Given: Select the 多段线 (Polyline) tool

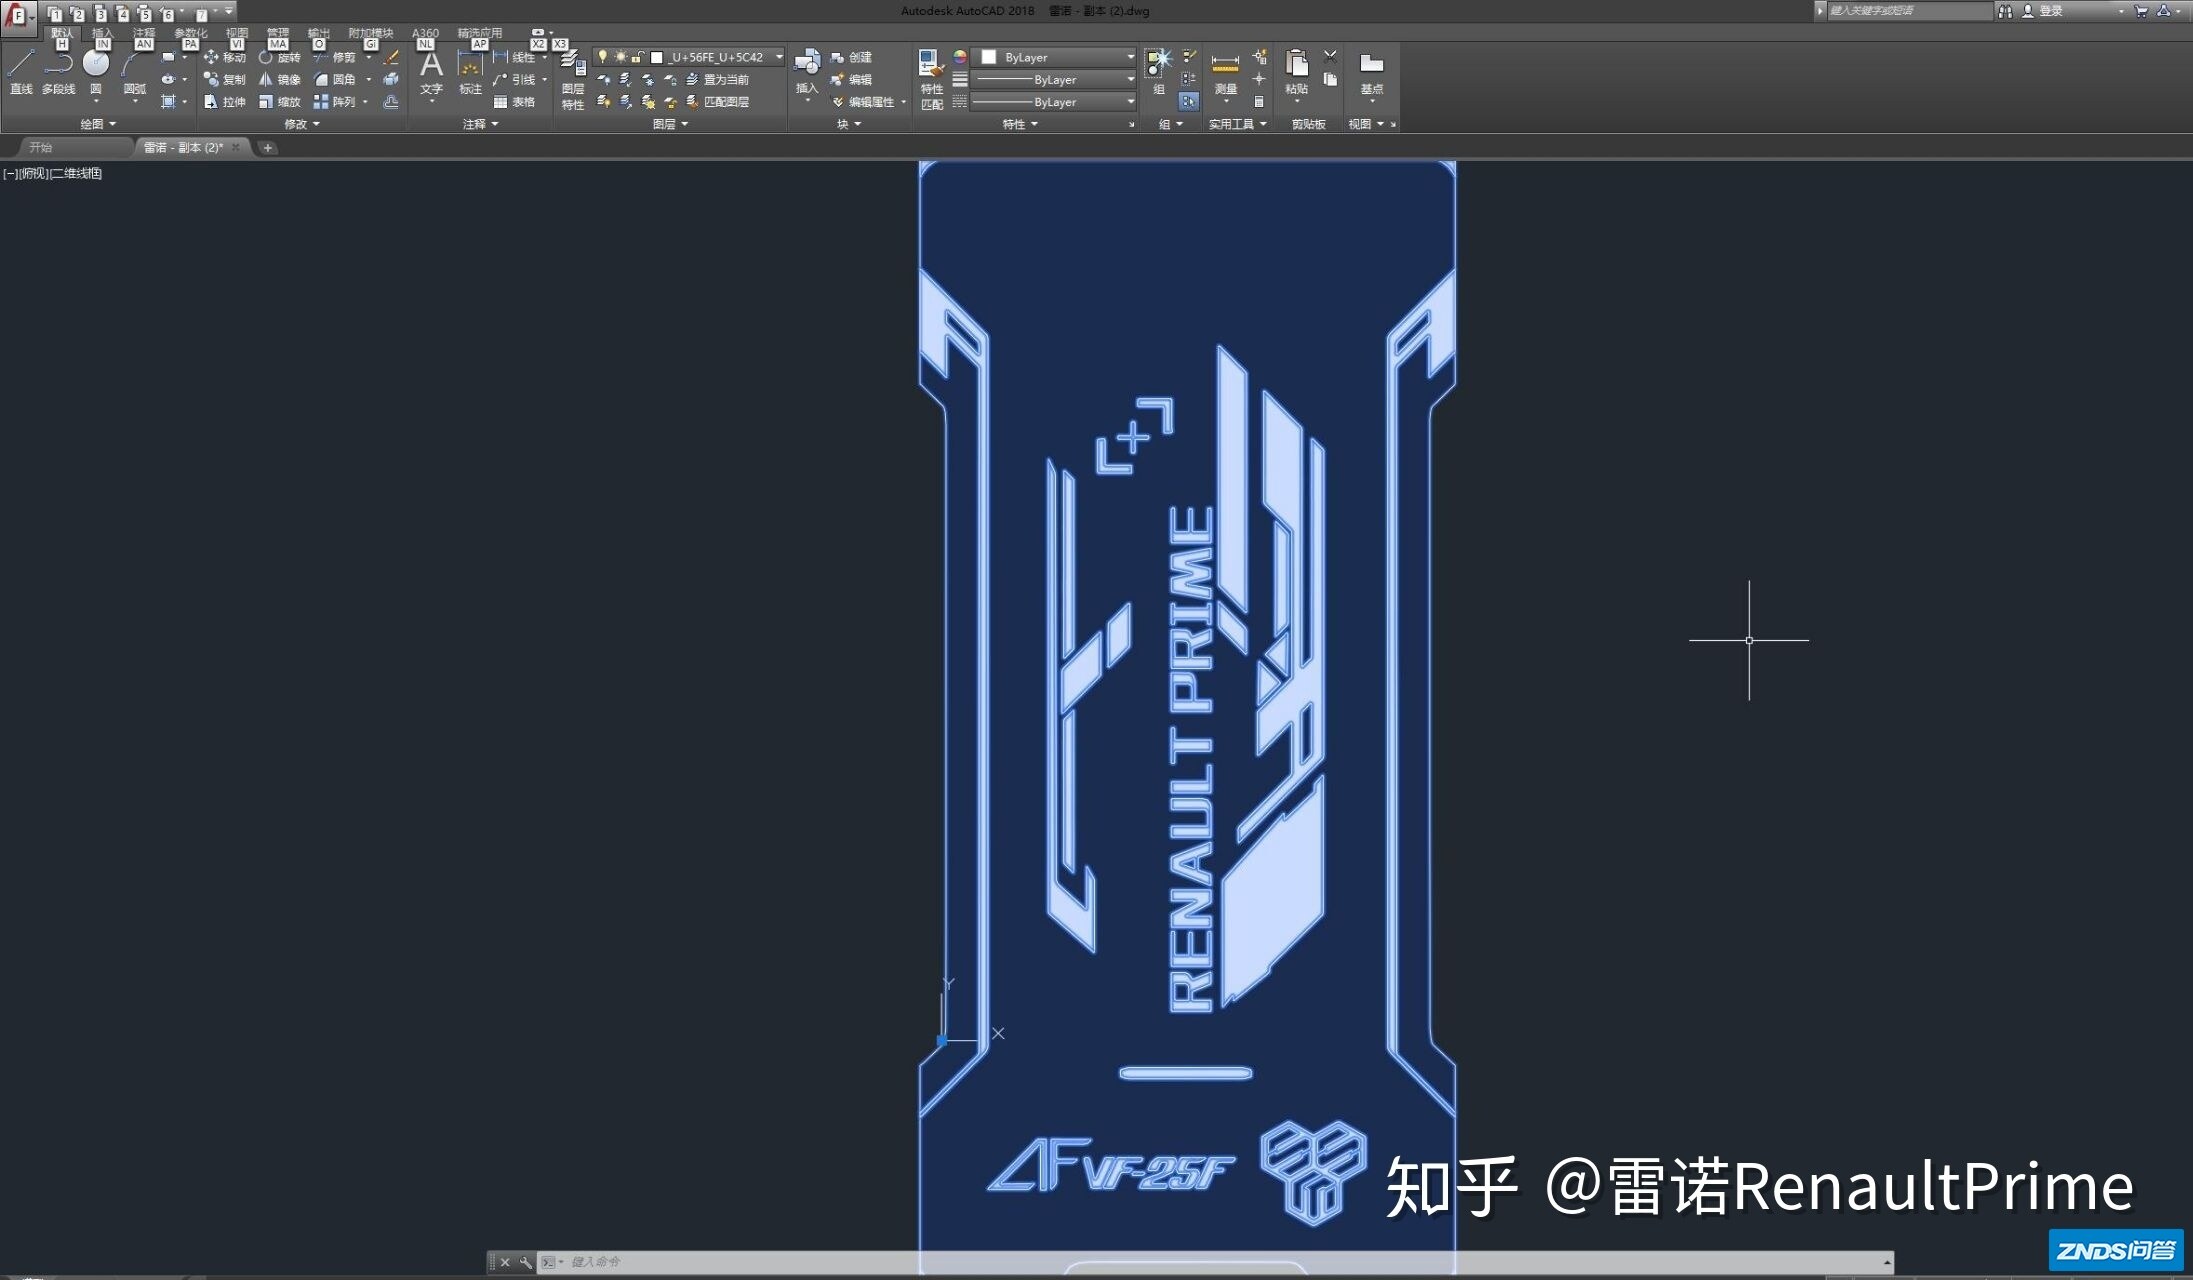Looking at the screenshot, I should pos(58,71).
